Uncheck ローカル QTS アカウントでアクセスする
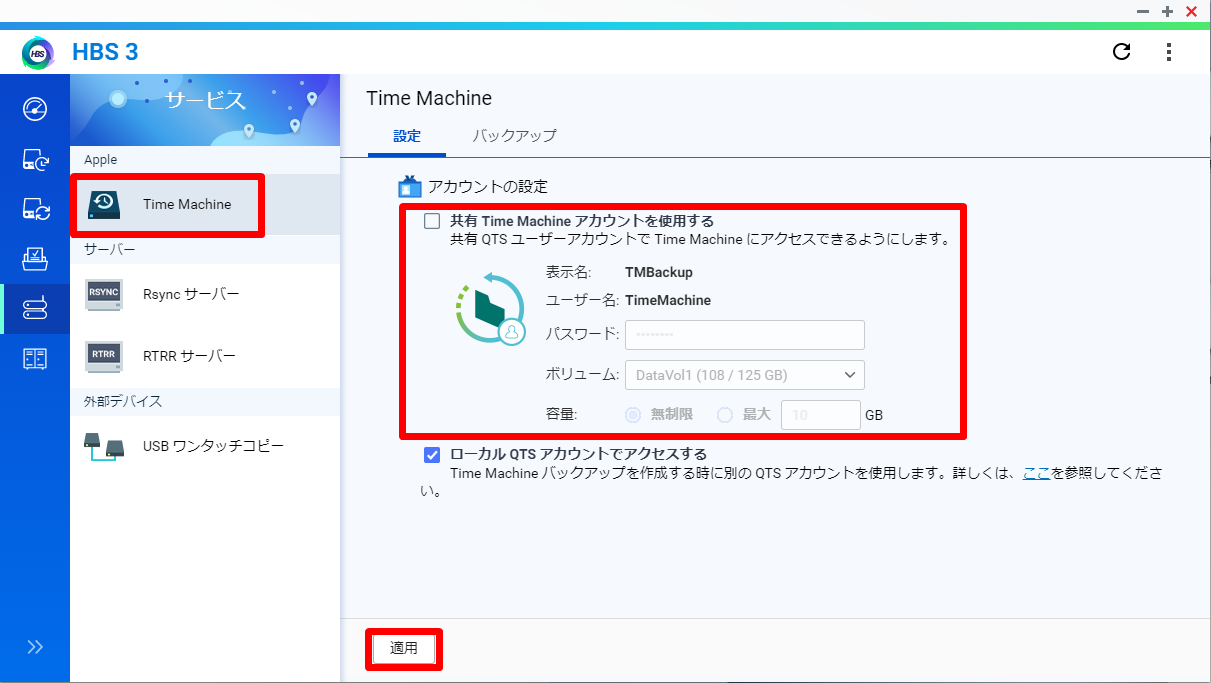 432,455
